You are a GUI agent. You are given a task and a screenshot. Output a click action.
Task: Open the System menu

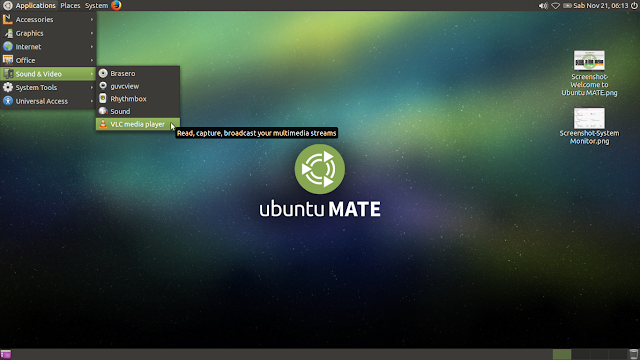pos(96,6)
